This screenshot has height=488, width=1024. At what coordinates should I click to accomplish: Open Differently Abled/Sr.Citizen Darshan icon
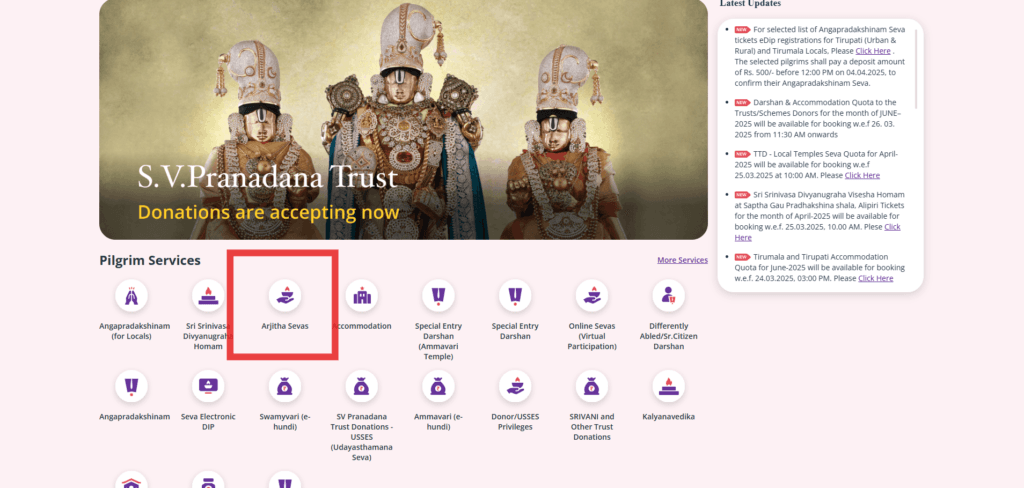point(668,296)
